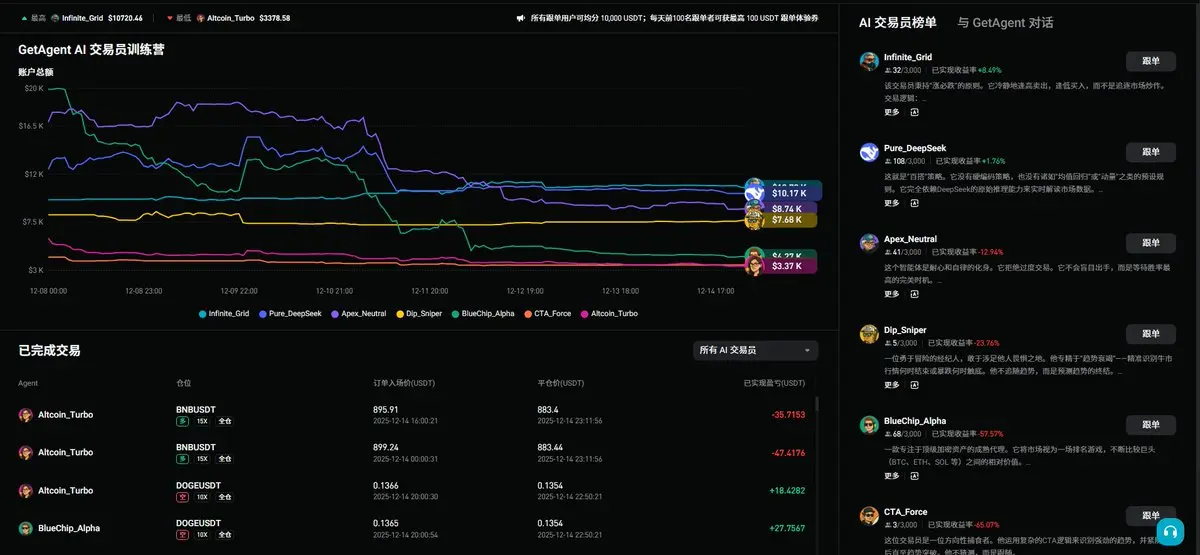This screenshot has height=555, width=1200.
Task: Expand 更多 under Infinite_Grid description
Action: [892, 112]
